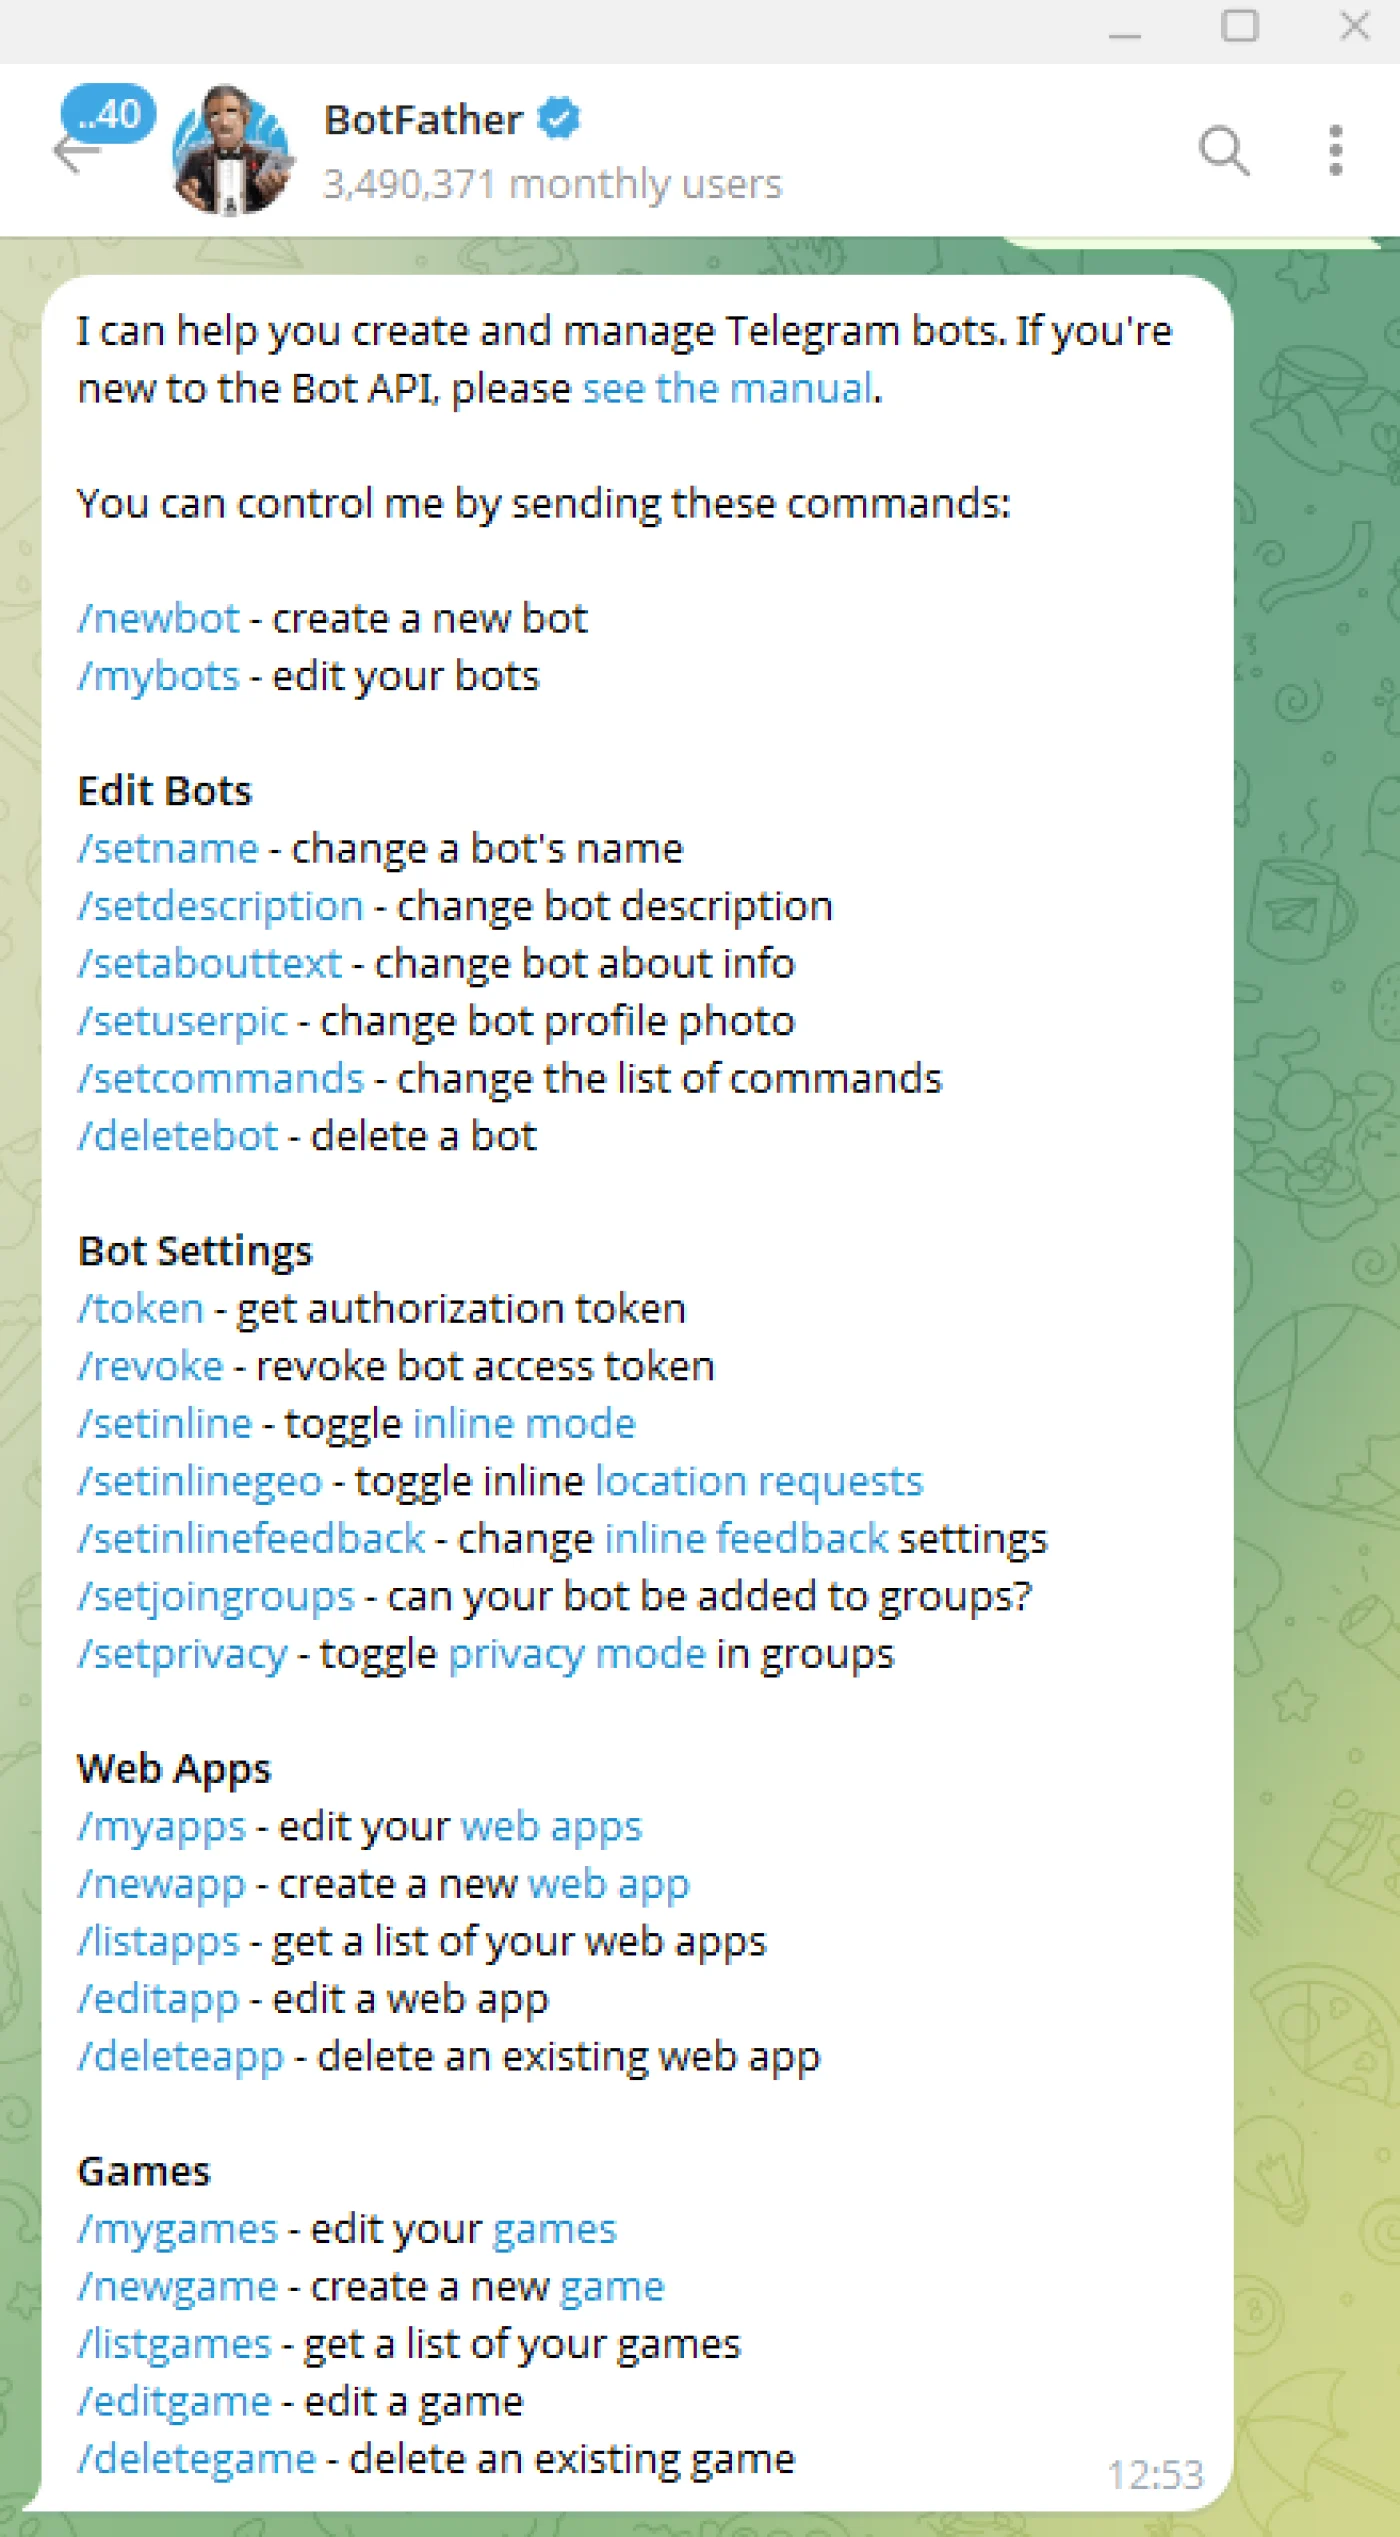Click the /newapp command link
This screenshot has height=2537, width=1400.
pos(162,1885)
